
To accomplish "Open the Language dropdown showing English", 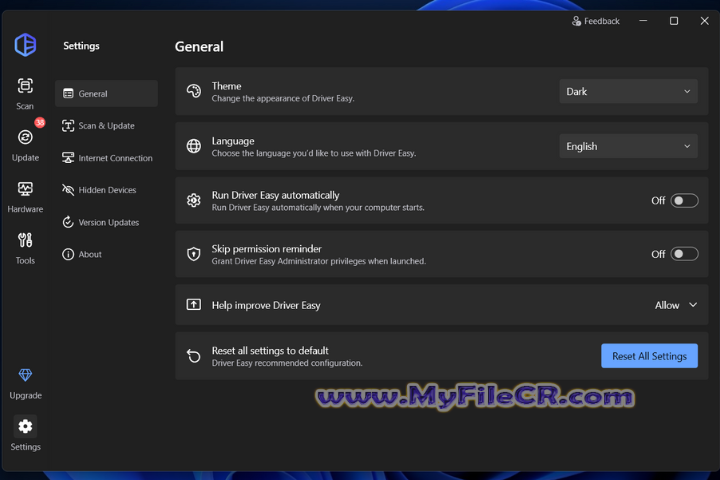I will [629, 147].
